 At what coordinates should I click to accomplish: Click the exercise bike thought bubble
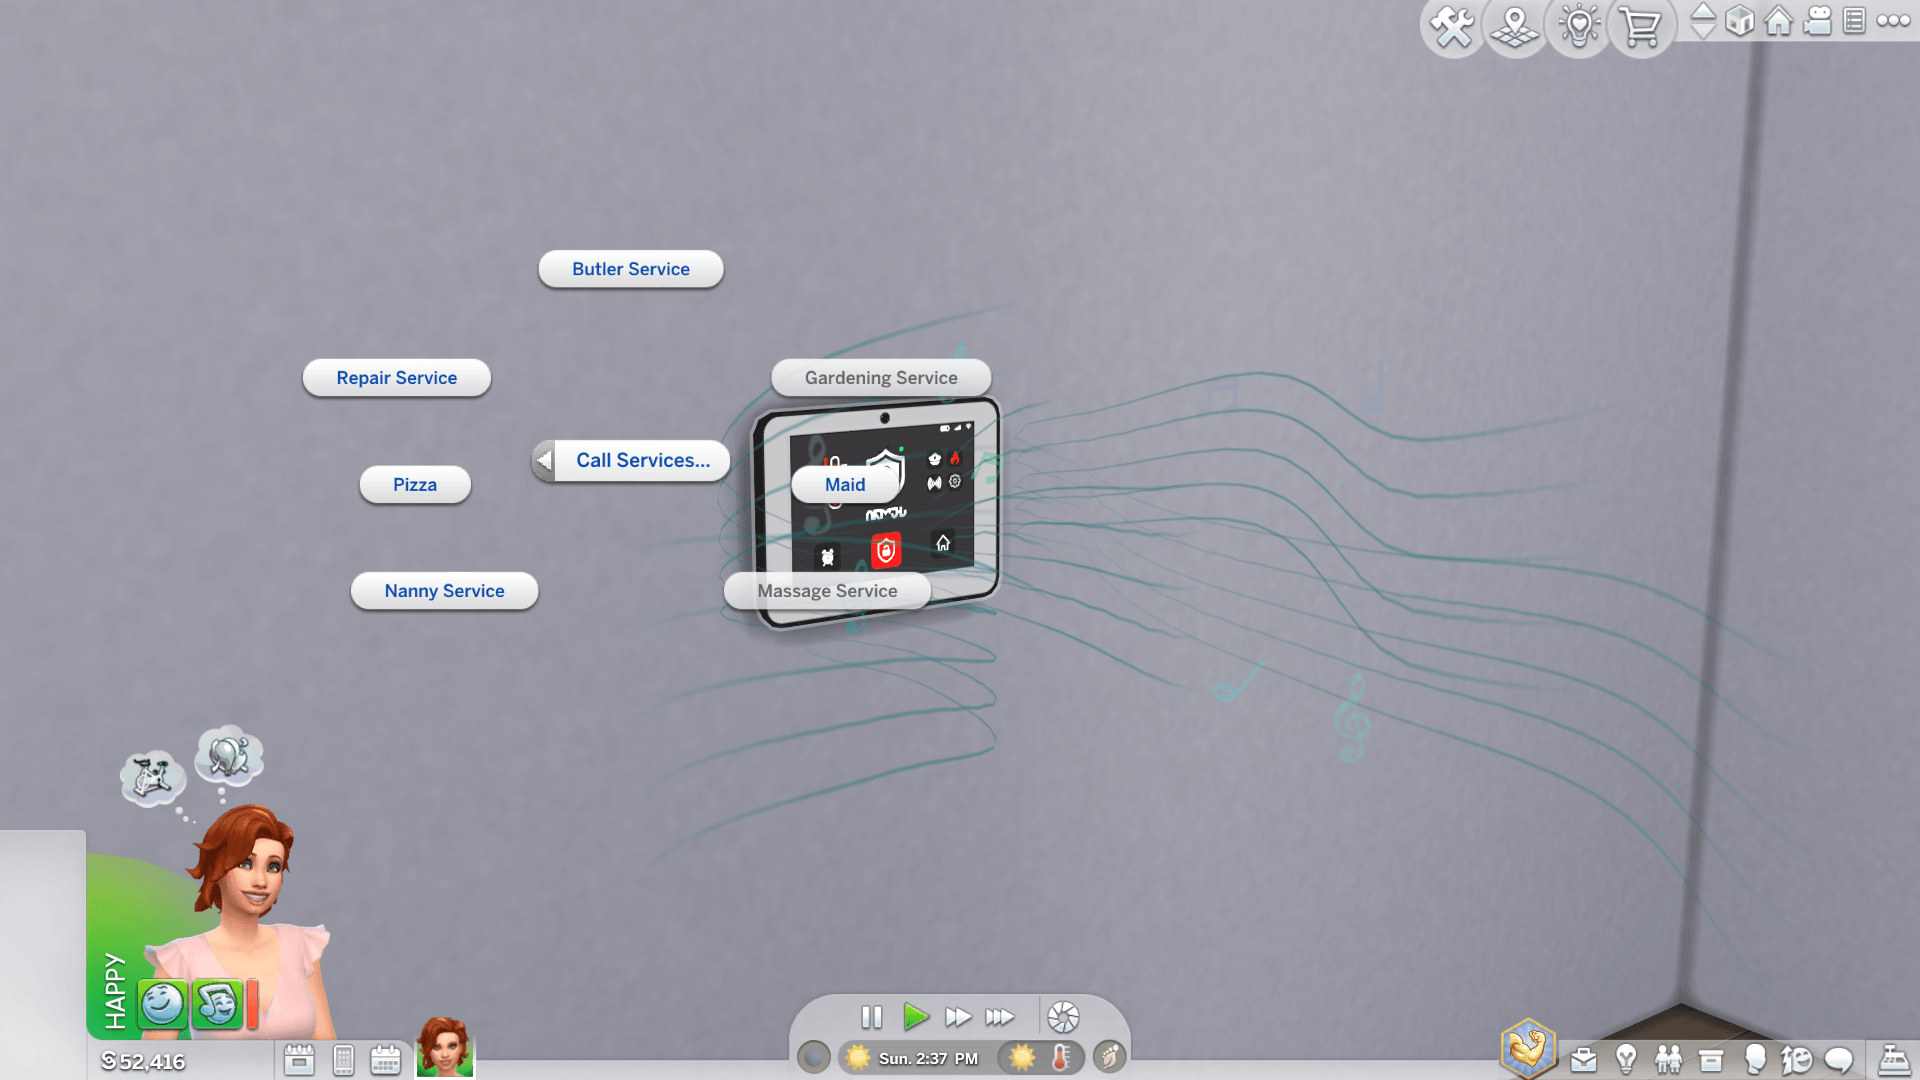(x=152, y=778)
